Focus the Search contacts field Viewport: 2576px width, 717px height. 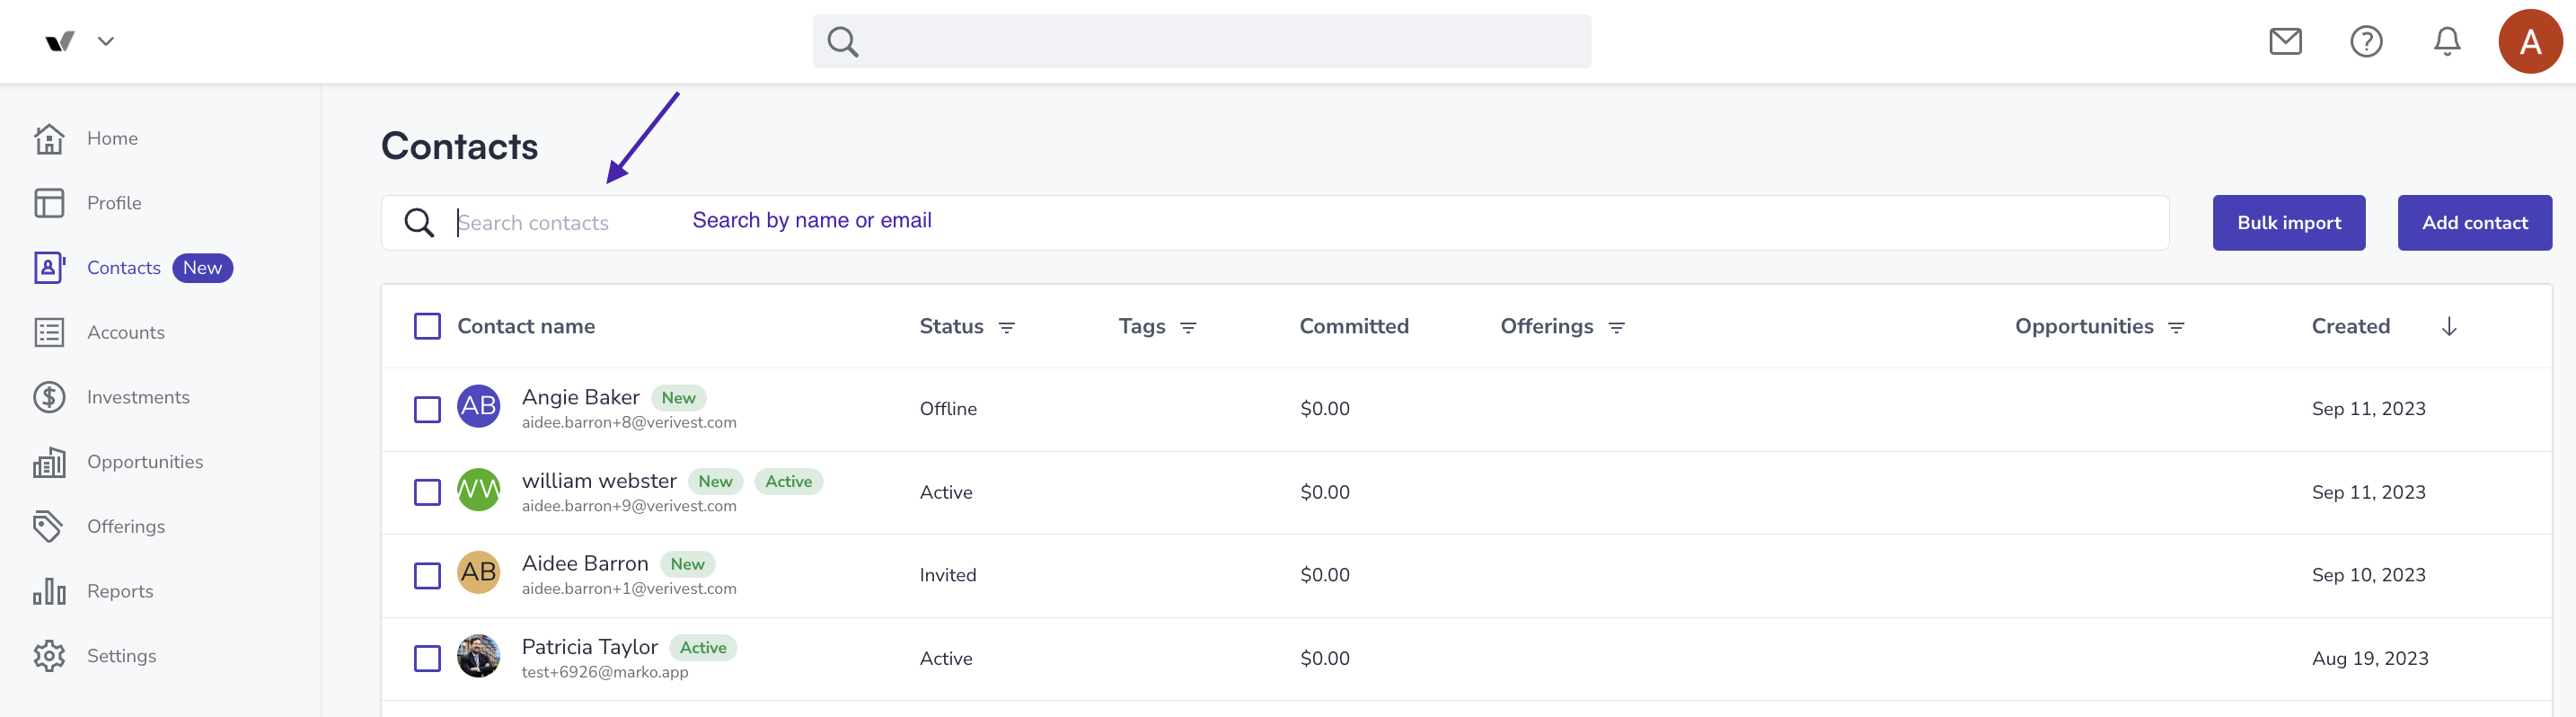[x=1275, y=222]
